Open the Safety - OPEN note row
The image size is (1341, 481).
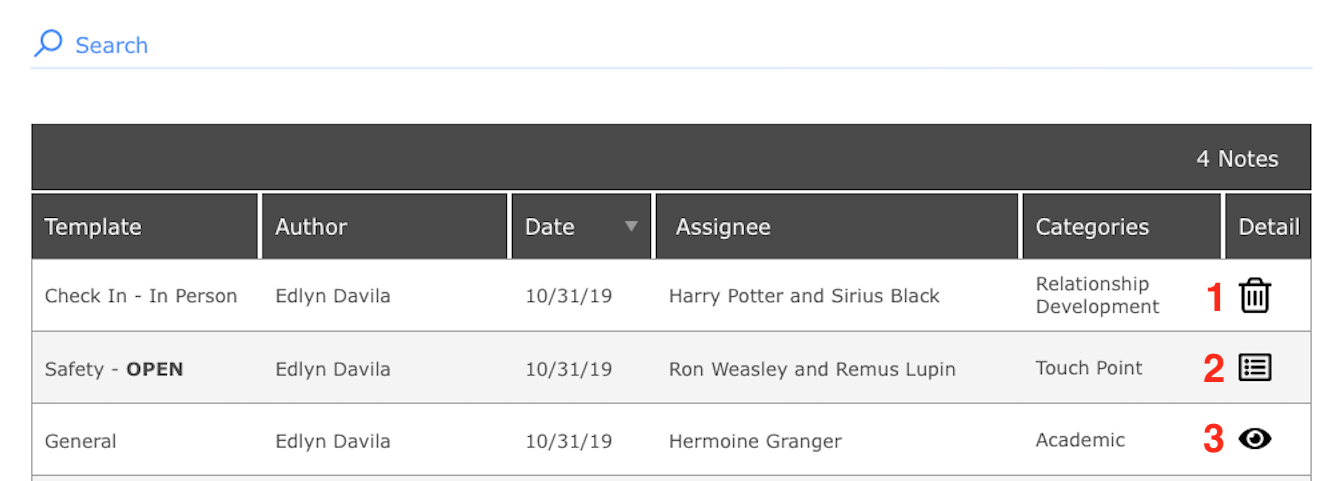114,369
